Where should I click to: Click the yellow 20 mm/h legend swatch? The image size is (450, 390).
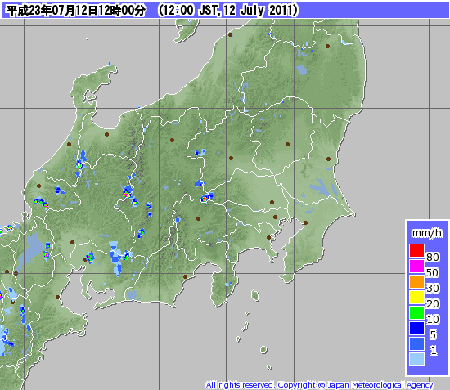coord(417,297)
